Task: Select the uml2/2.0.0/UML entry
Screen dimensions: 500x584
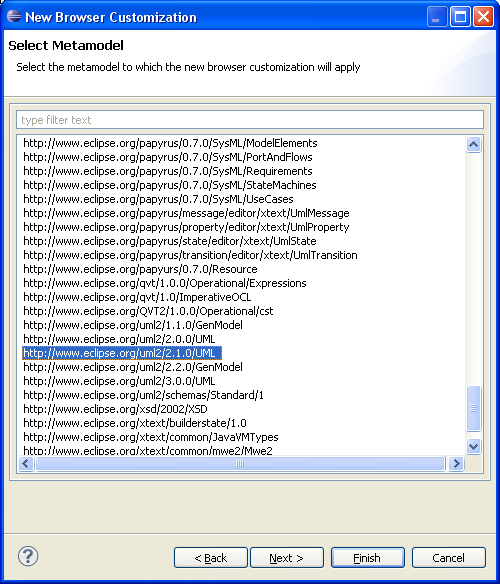Action: (119, 339)
